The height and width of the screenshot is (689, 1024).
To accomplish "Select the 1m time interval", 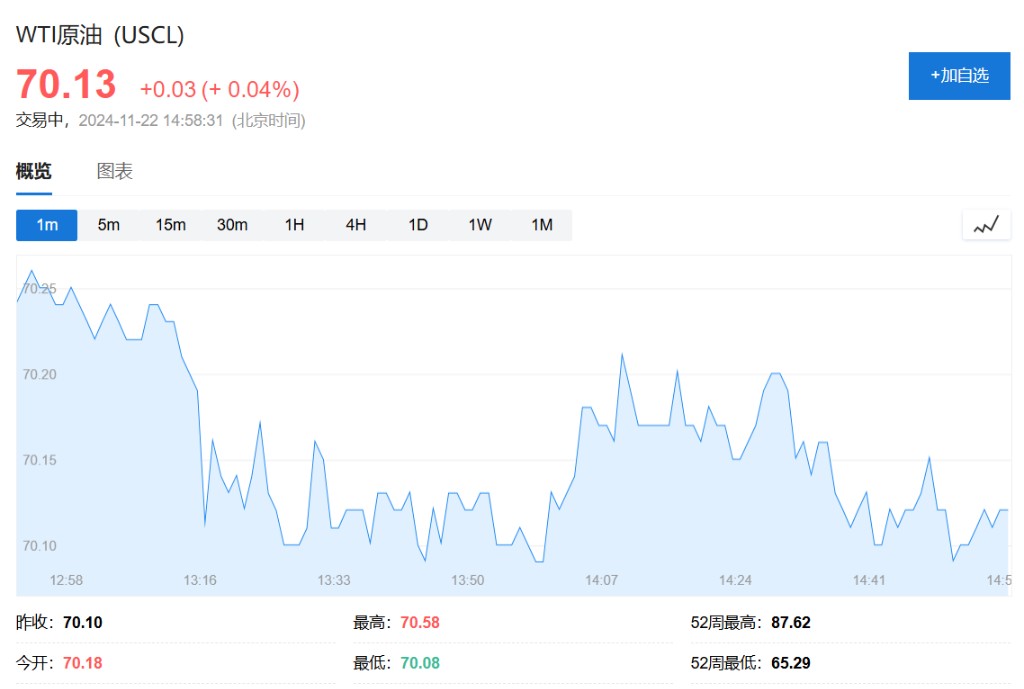I will 46,225.
